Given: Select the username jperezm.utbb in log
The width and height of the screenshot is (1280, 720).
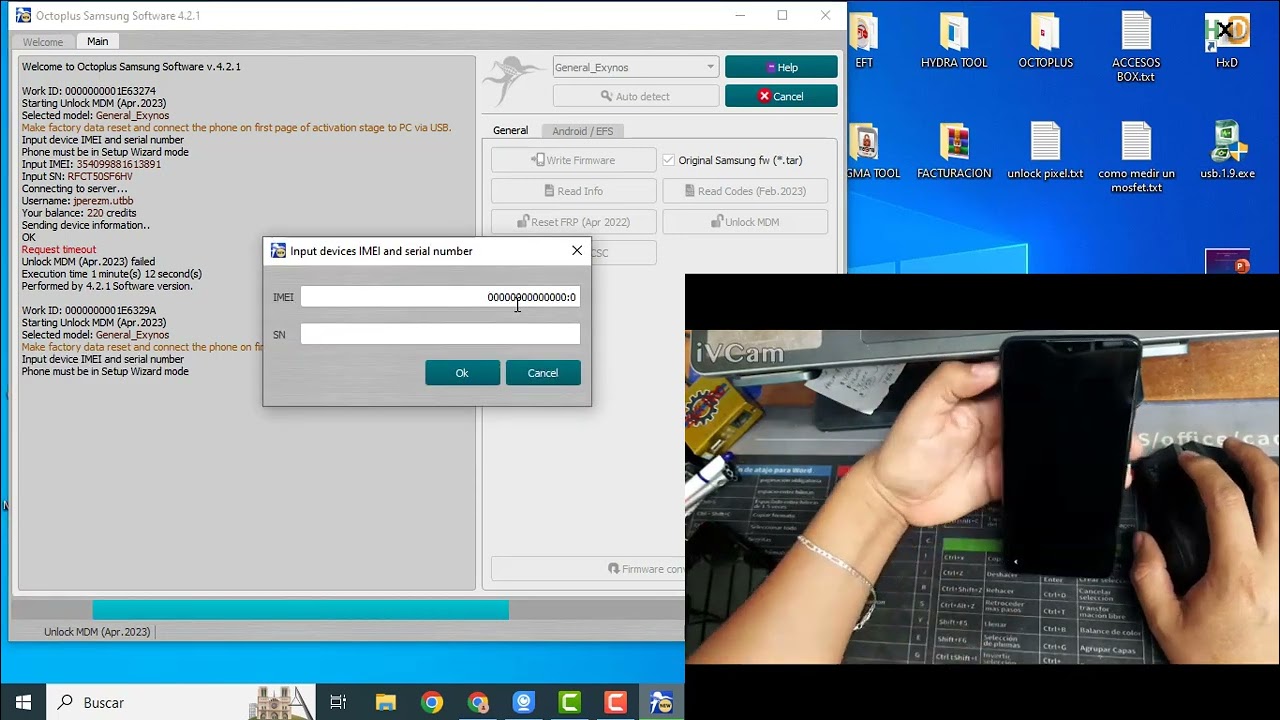Looking at the screenshot, I should [x=103, y=201].
